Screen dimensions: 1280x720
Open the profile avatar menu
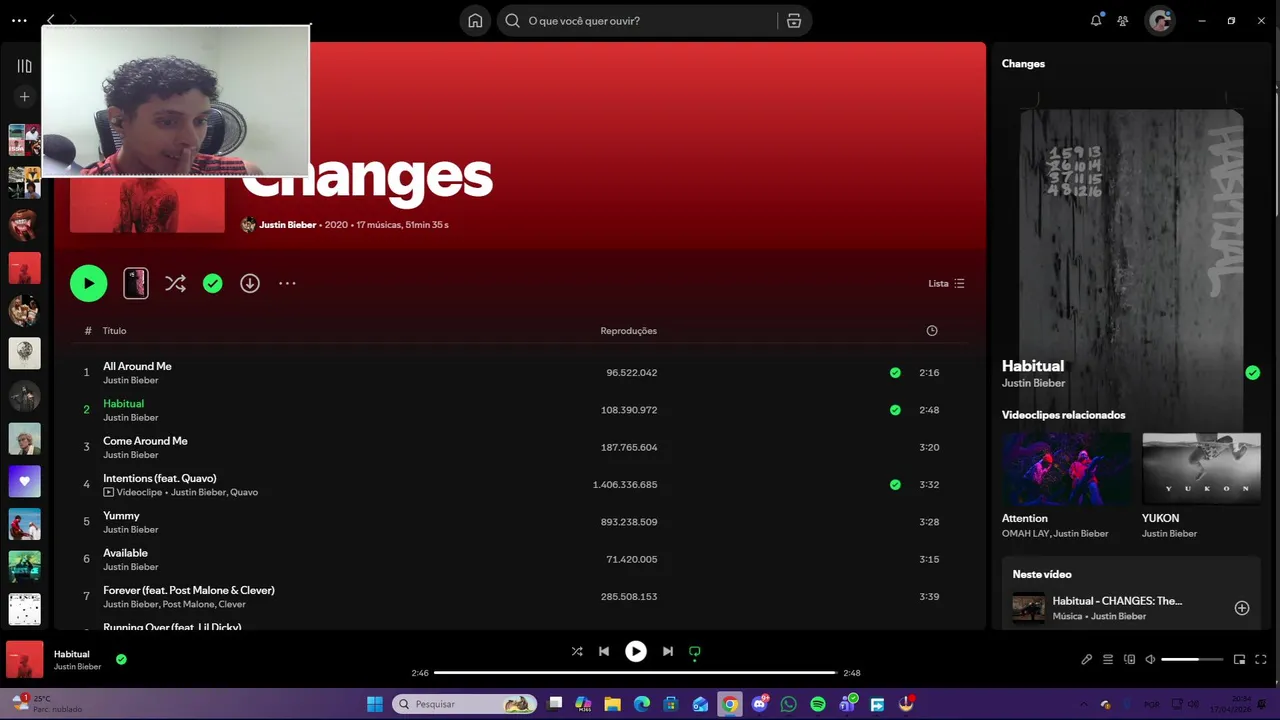[1160, 21]
